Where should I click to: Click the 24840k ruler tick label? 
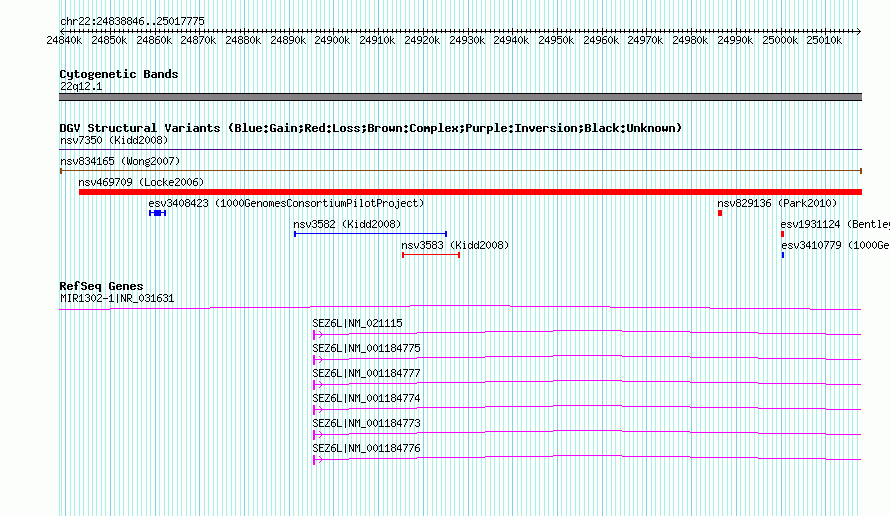click(64, 40)
